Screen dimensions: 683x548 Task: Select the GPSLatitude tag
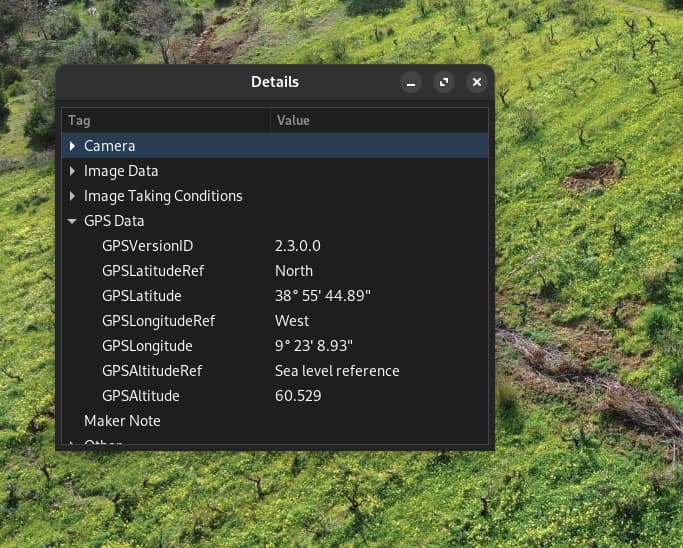[x=142, y=296]
